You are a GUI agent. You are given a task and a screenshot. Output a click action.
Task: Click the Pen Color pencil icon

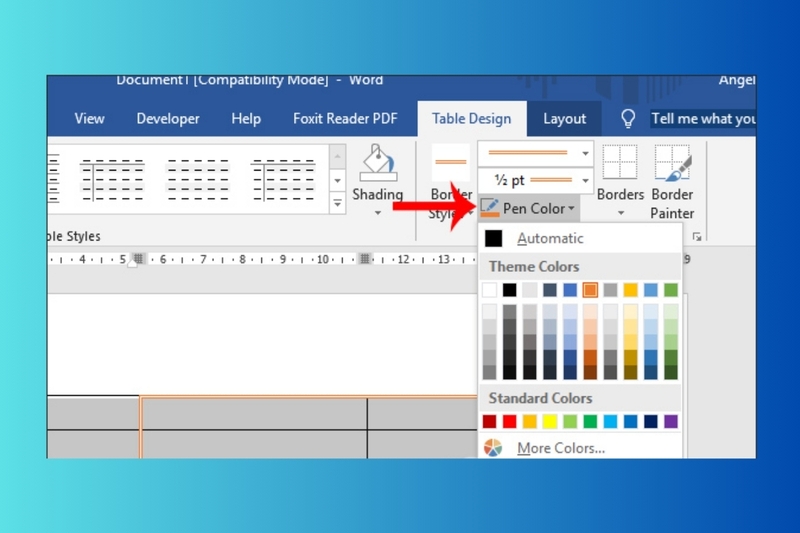tap(489, 208)
